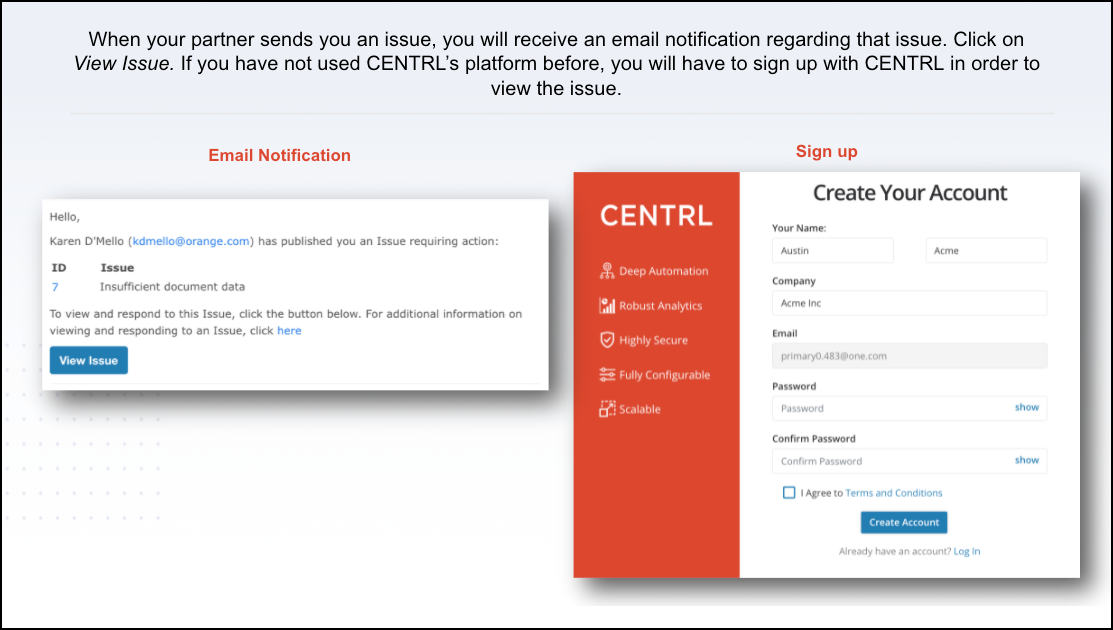This screenshot has height=630, width=1113.
Task: Click the 'Fully Configurable' label
Action: 664,375
